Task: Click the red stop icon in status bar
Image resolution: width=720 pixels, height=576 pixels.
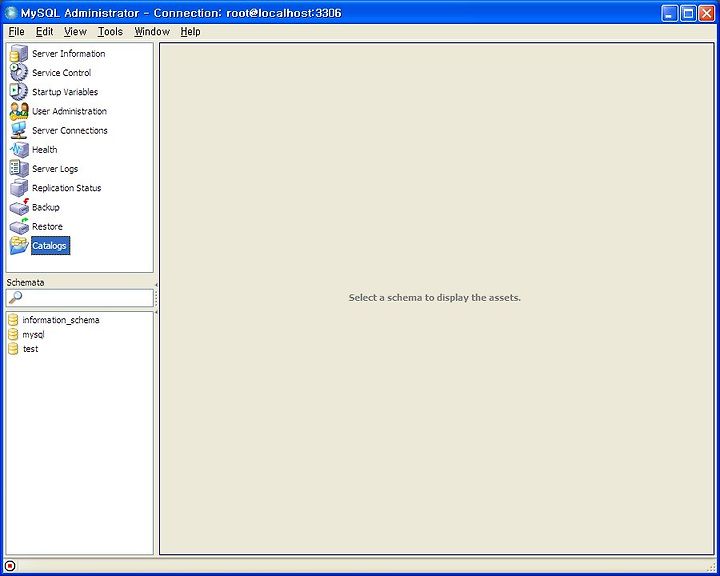Action: 10,566
